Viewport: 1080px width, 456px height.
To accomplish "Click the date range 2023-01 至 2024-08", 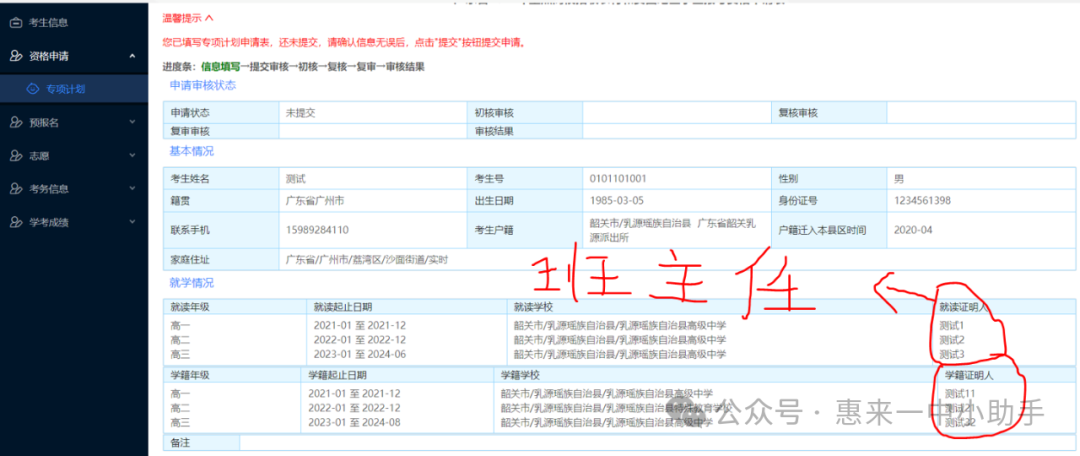I will tap(354, 422).
